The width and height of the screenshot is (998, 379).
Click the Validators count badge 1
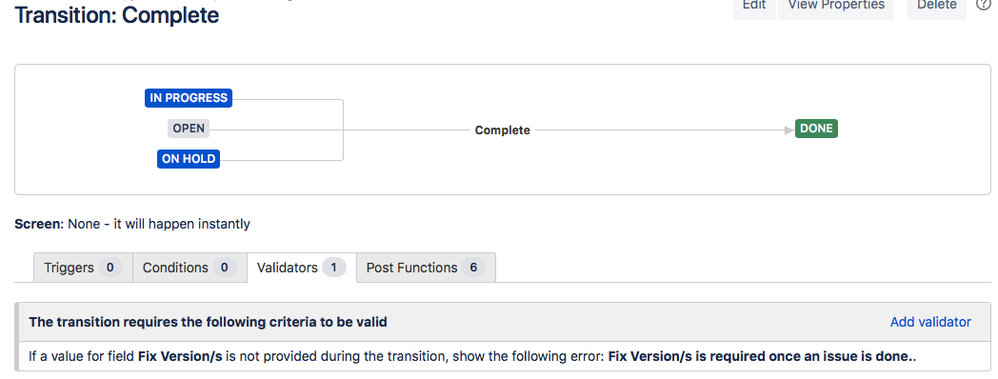click(334, 268)
